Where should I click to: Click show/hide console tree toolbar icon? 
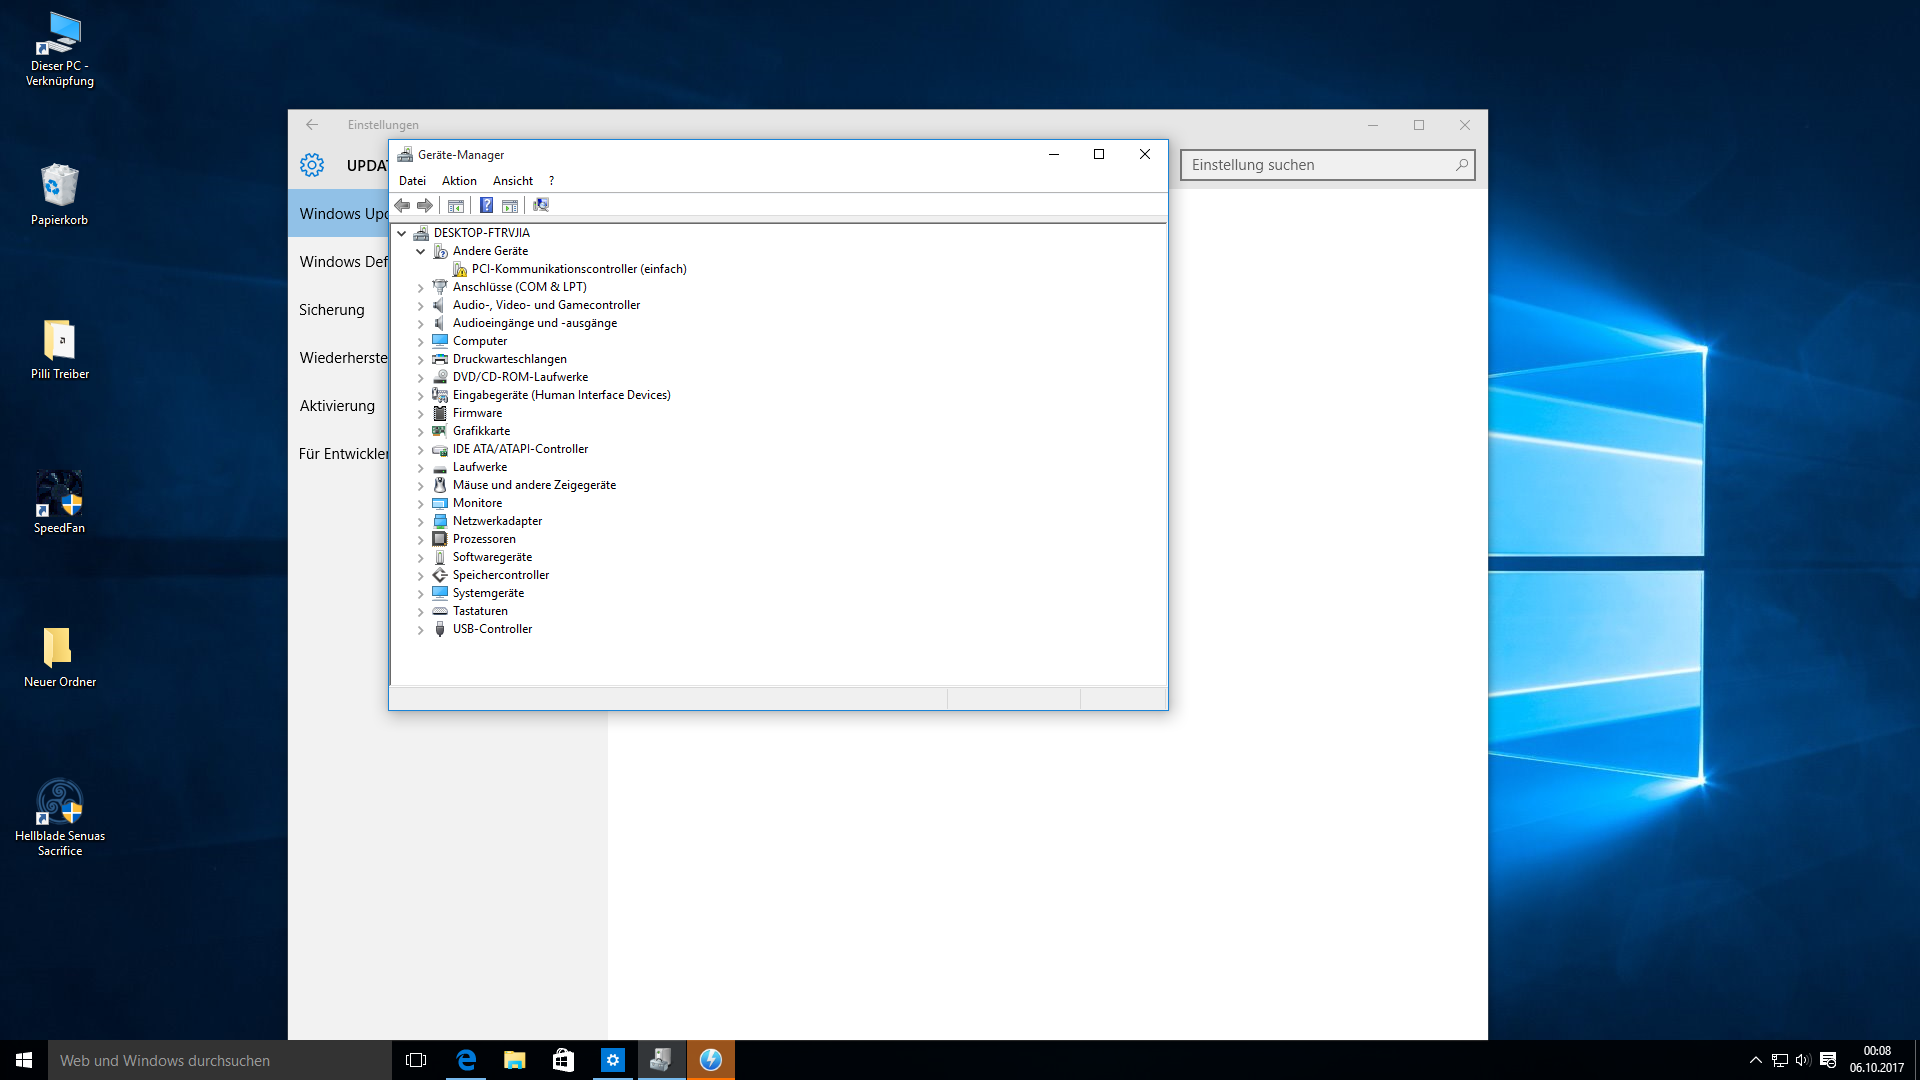click(x=456, y=205)
